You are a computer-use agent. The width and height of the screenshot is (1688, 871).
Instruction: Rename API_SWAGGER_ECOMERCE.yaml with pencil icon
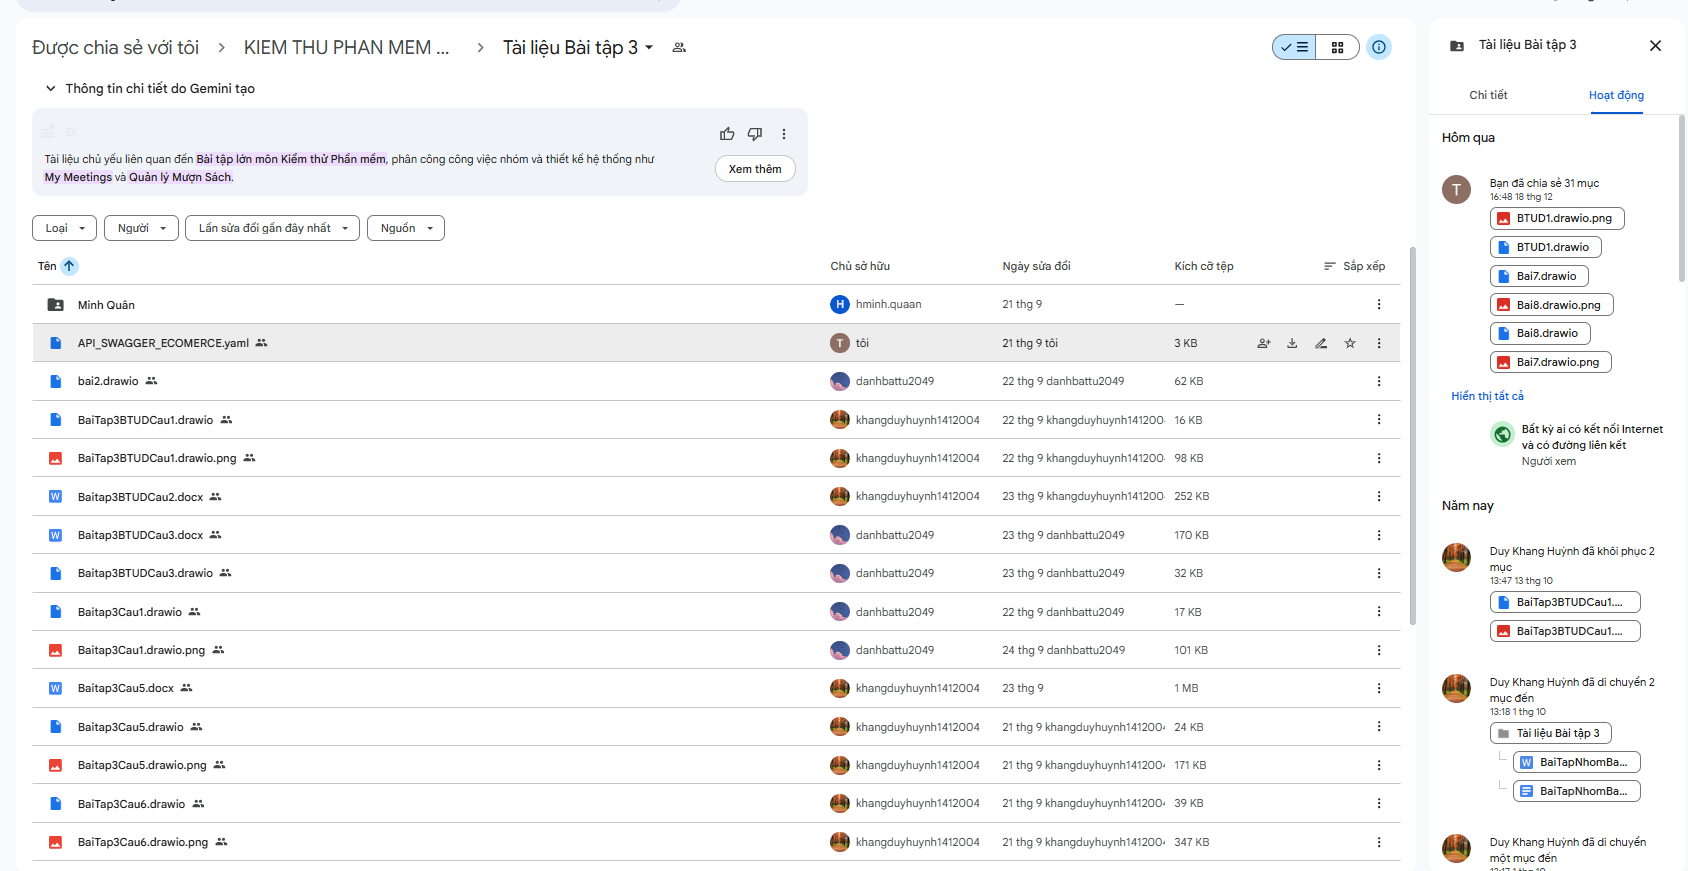pyautogui.click(x=1321, y=343)
